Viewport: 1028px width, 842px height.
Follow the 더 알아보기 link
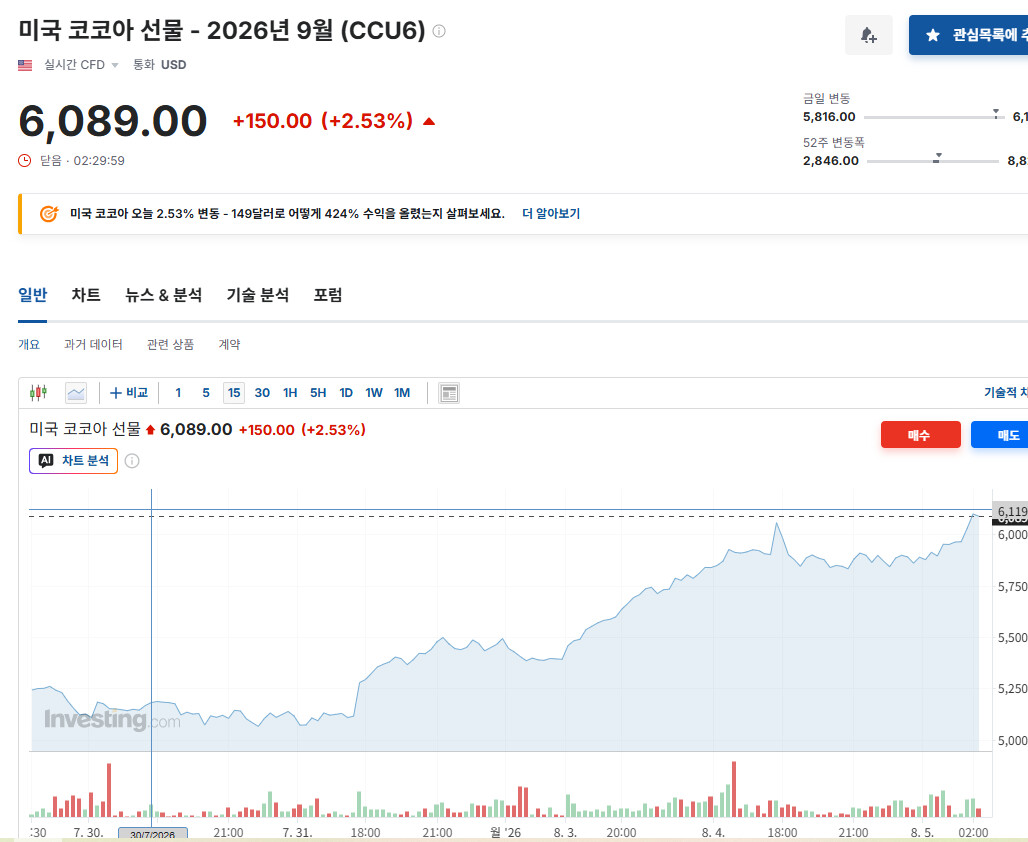click(551, 214)
